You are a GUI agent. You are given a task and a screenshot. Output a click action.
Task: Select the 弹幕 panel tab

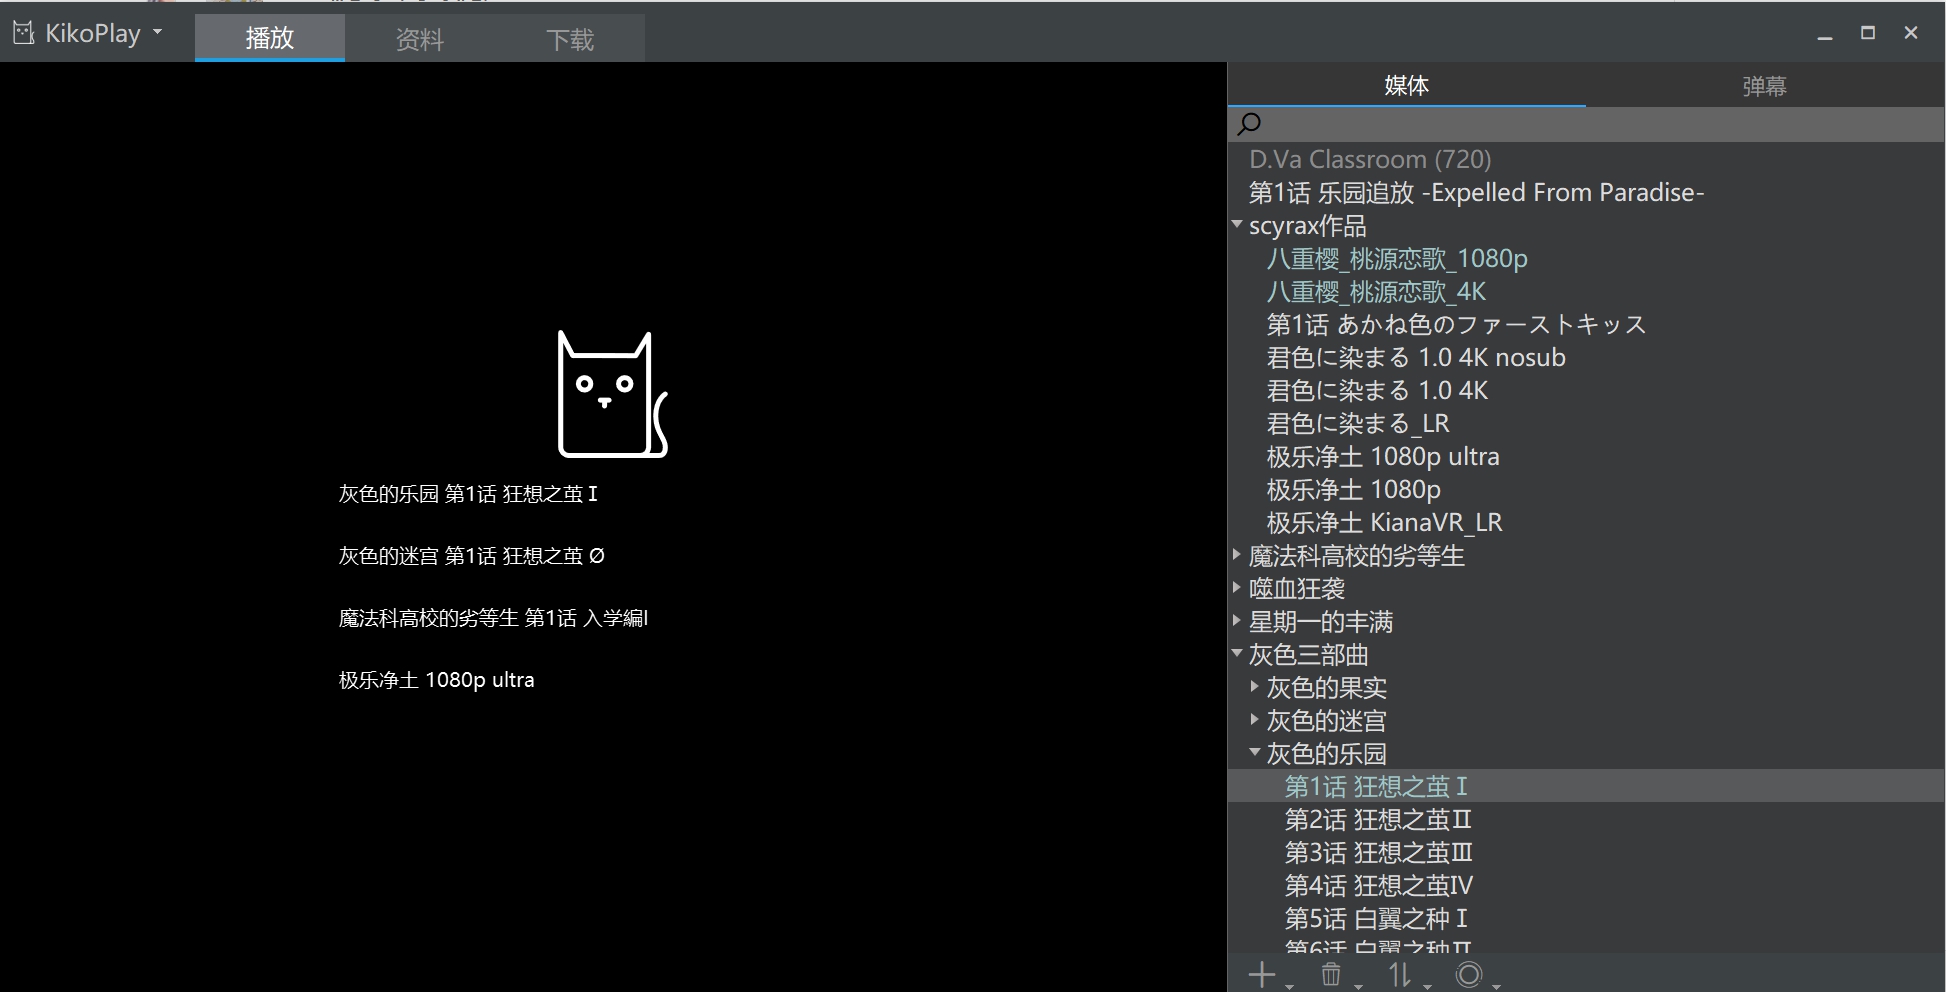[x=1765, y=85]
